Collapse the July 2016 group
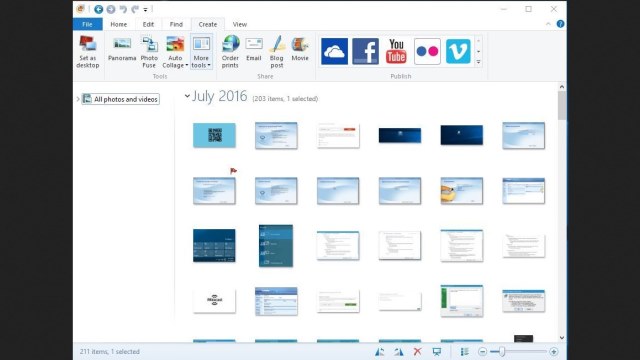This screenshot has height=360, width=640. [187, 96]
